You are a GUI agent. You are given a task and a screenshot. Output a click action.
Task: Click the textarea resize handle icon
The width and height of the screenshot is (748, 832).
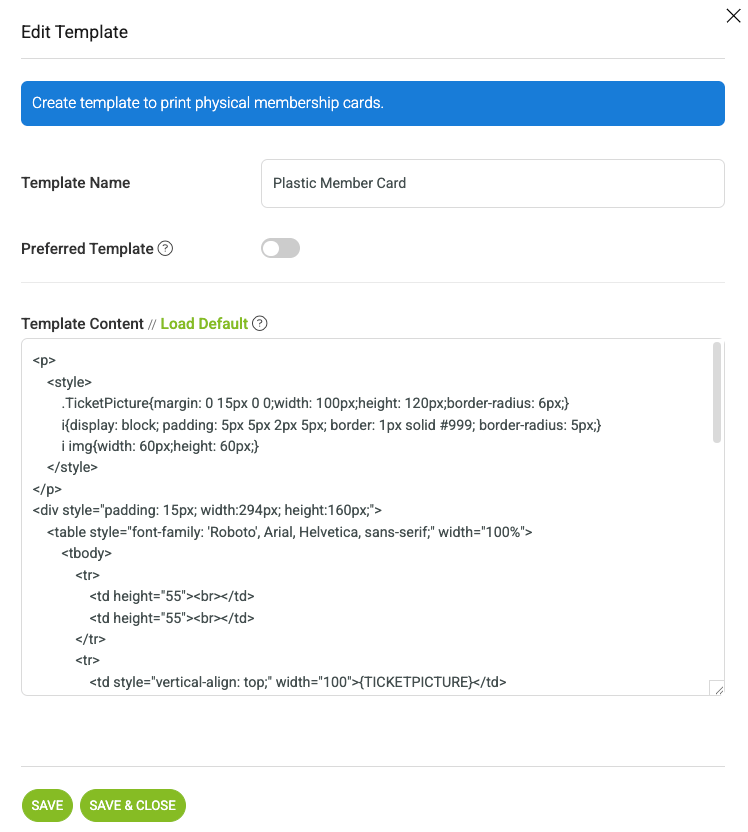717,688
